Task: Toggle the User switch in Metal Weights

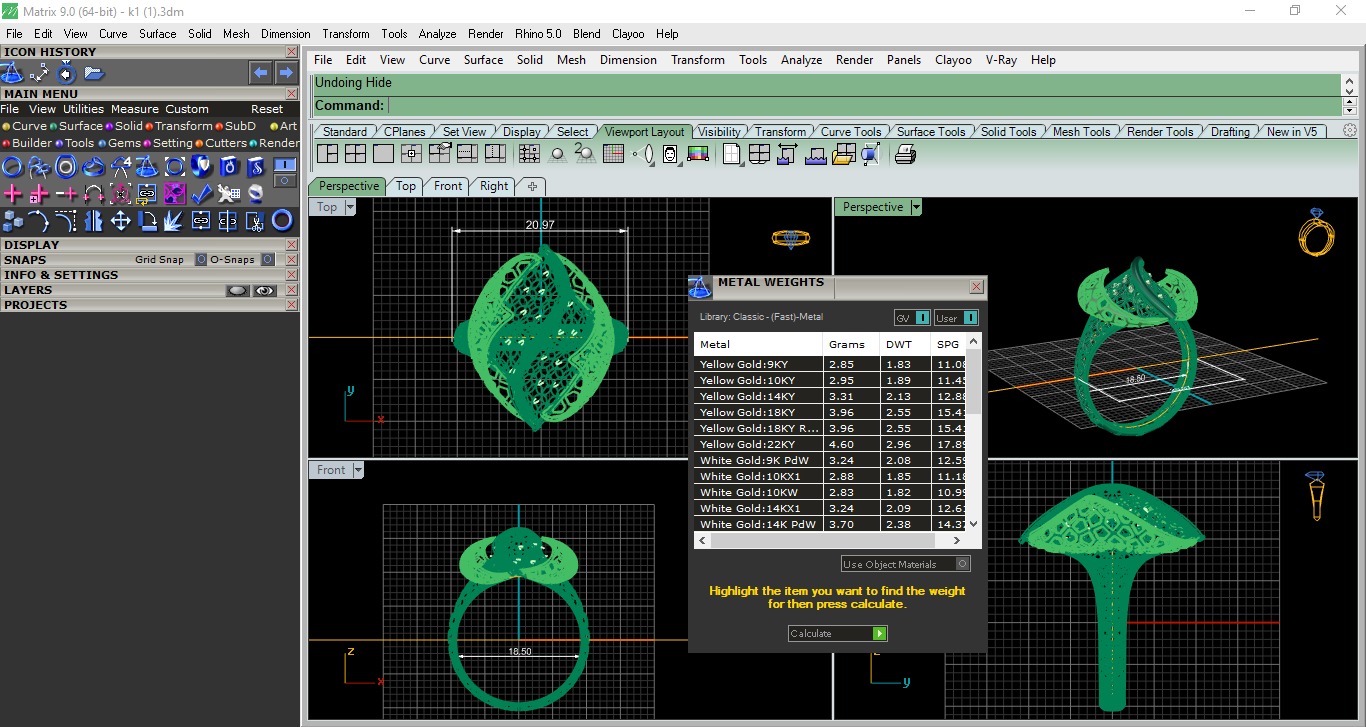Action: [x=969, y=318]
